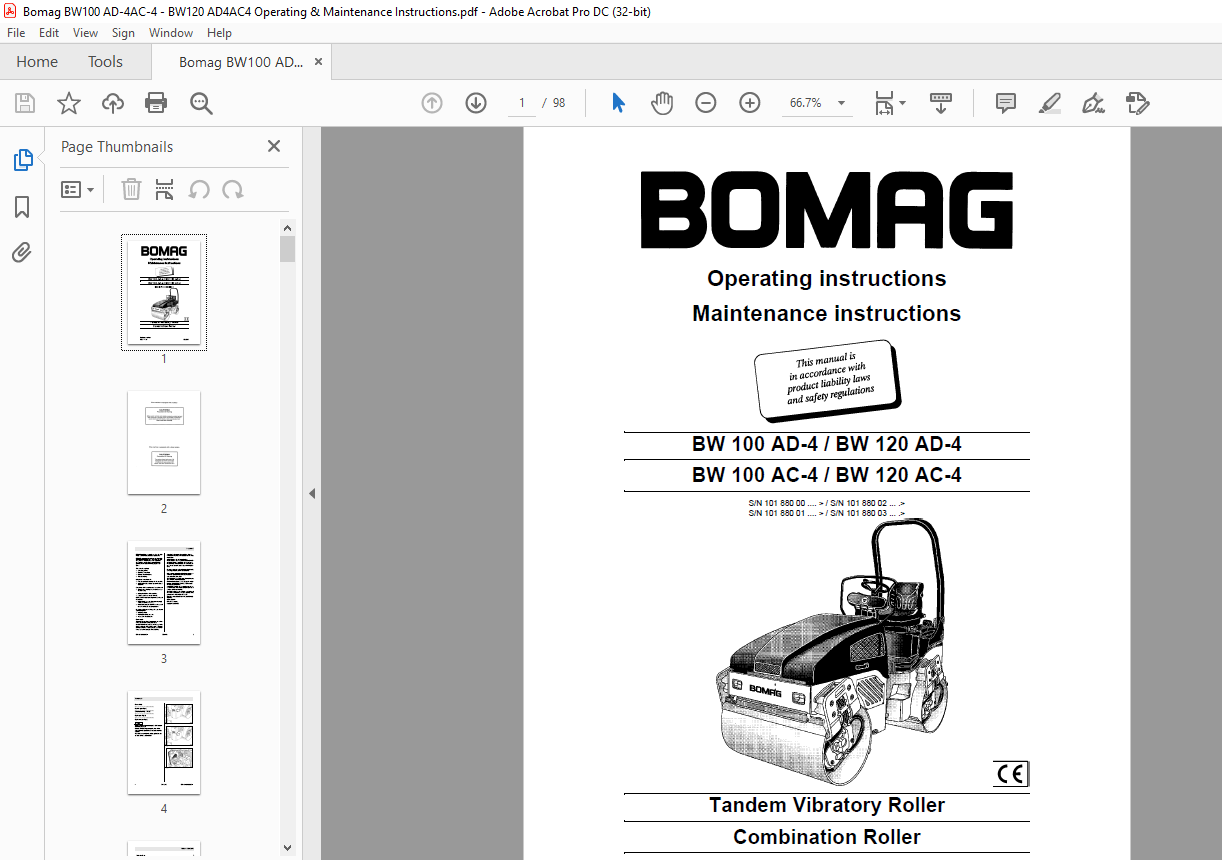Click 'BW 100 AC-4 / BW 120 AC-4' text
The height and width of the screenshot is (860, 1222).
pyautogui.click(x=827, y=475)
